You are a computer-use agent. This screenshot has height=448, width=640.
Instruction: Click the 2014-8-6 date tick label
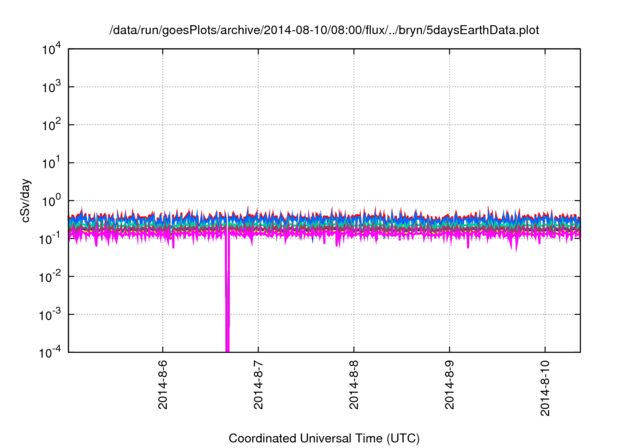tap(162, 384)
